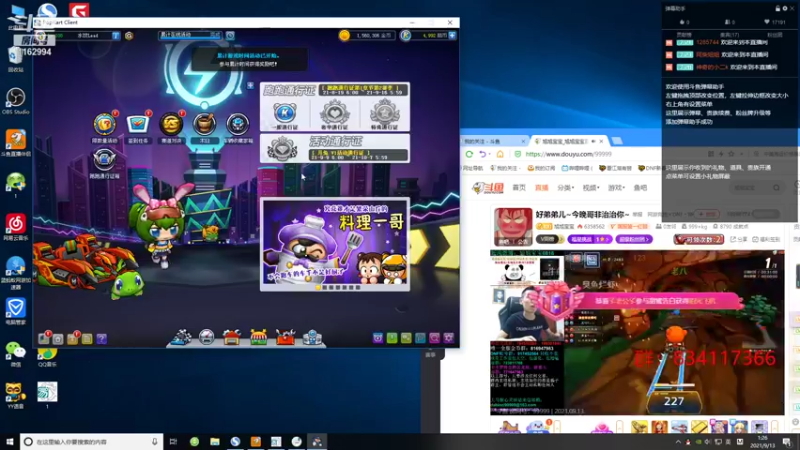Open the sign-in task checkmark icon
Screen dimensions: 800x450
point(138,123)
